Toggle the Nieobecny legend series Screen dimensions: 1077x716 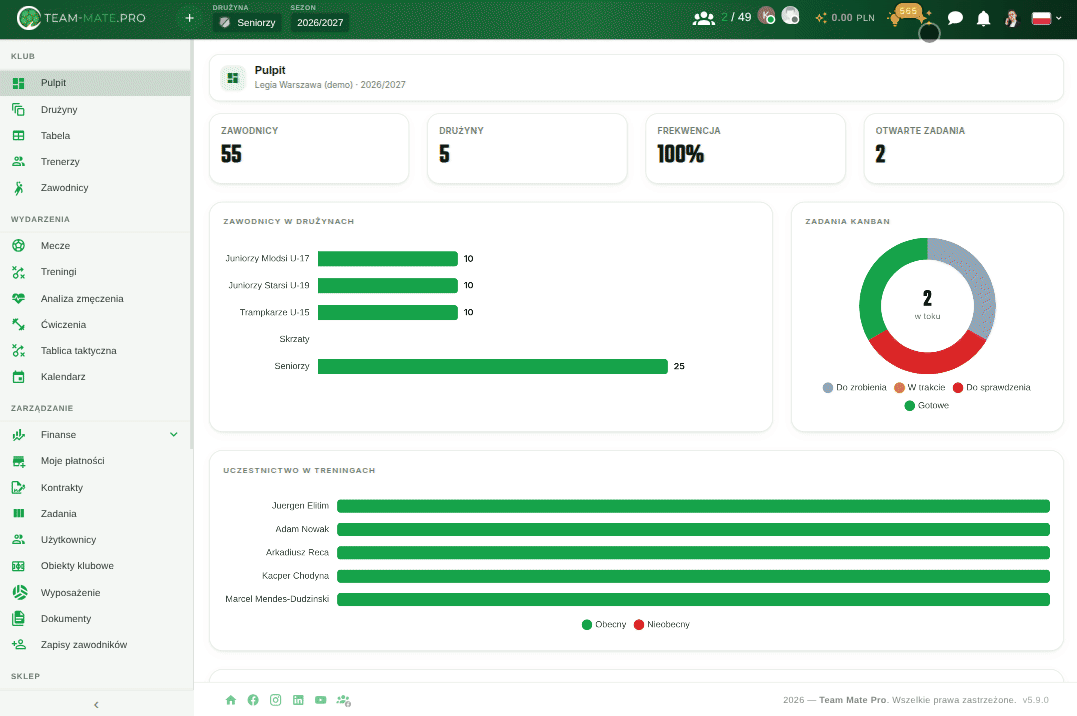click(661, 625)
